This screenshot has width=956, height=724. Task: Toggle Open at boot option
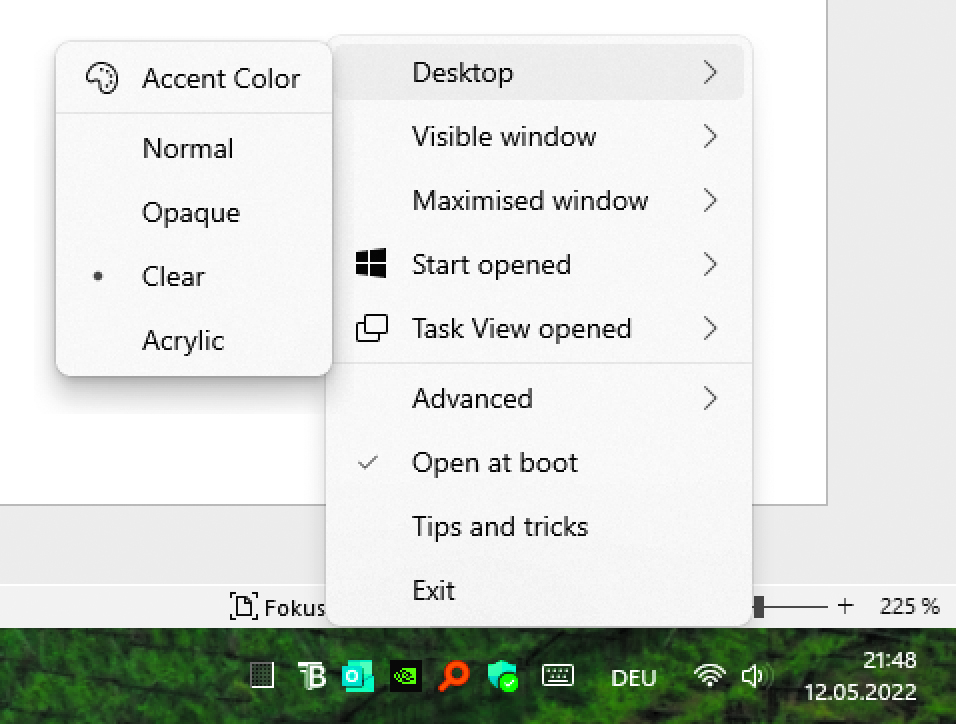[x=539, y=463]
